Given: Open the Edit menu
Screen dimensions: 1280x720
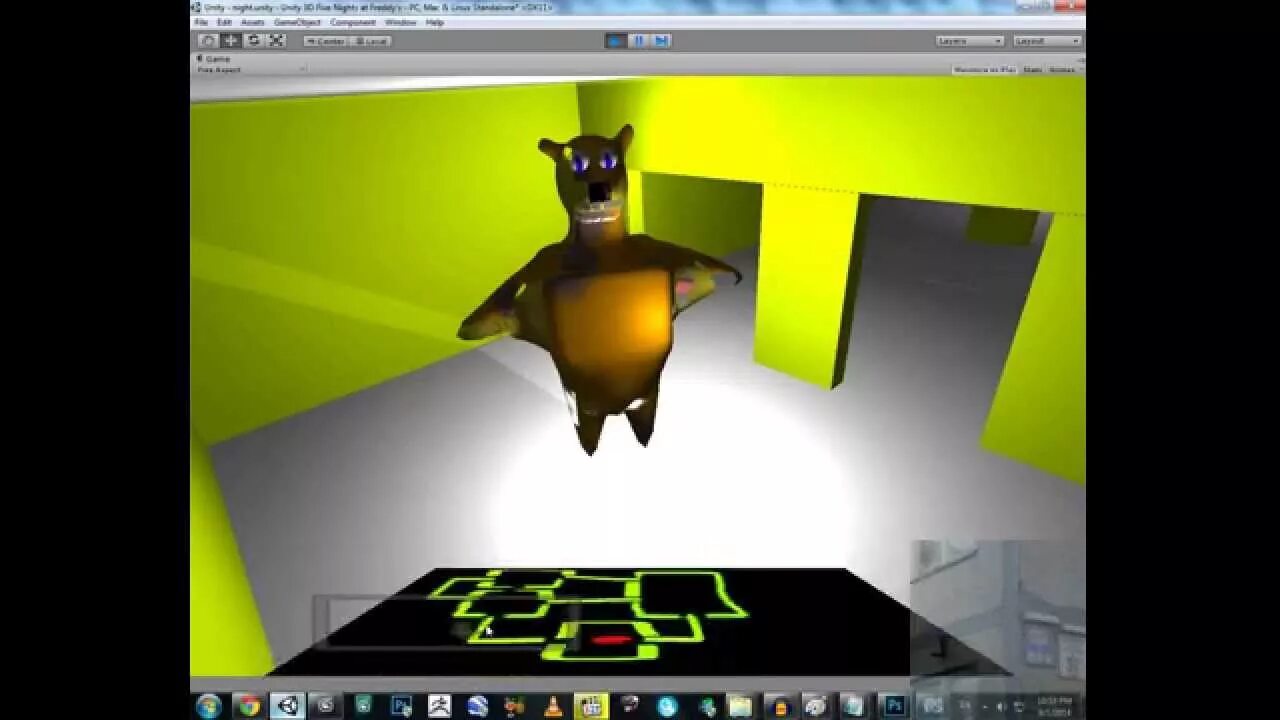Looking at the screenshot, I should [224, 22].
